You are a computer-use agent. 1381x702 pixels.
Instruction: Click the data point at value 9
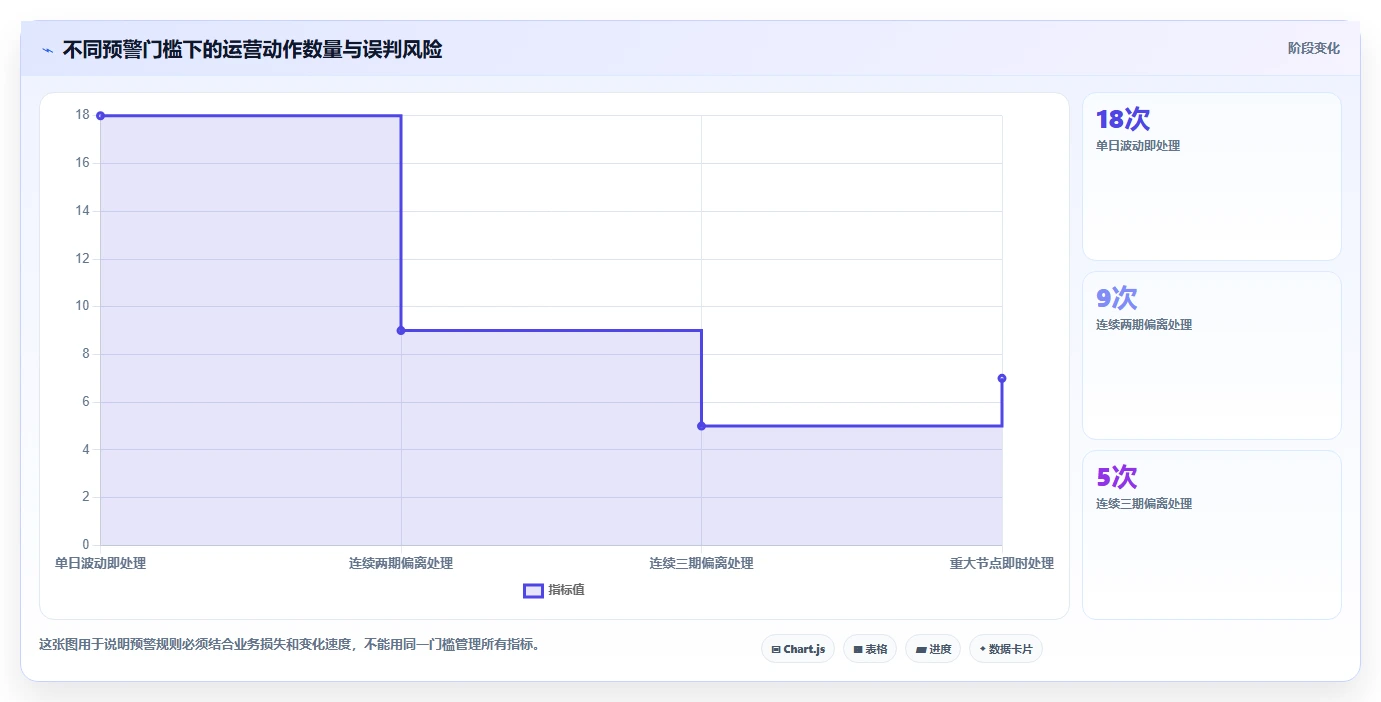(401, 330)
